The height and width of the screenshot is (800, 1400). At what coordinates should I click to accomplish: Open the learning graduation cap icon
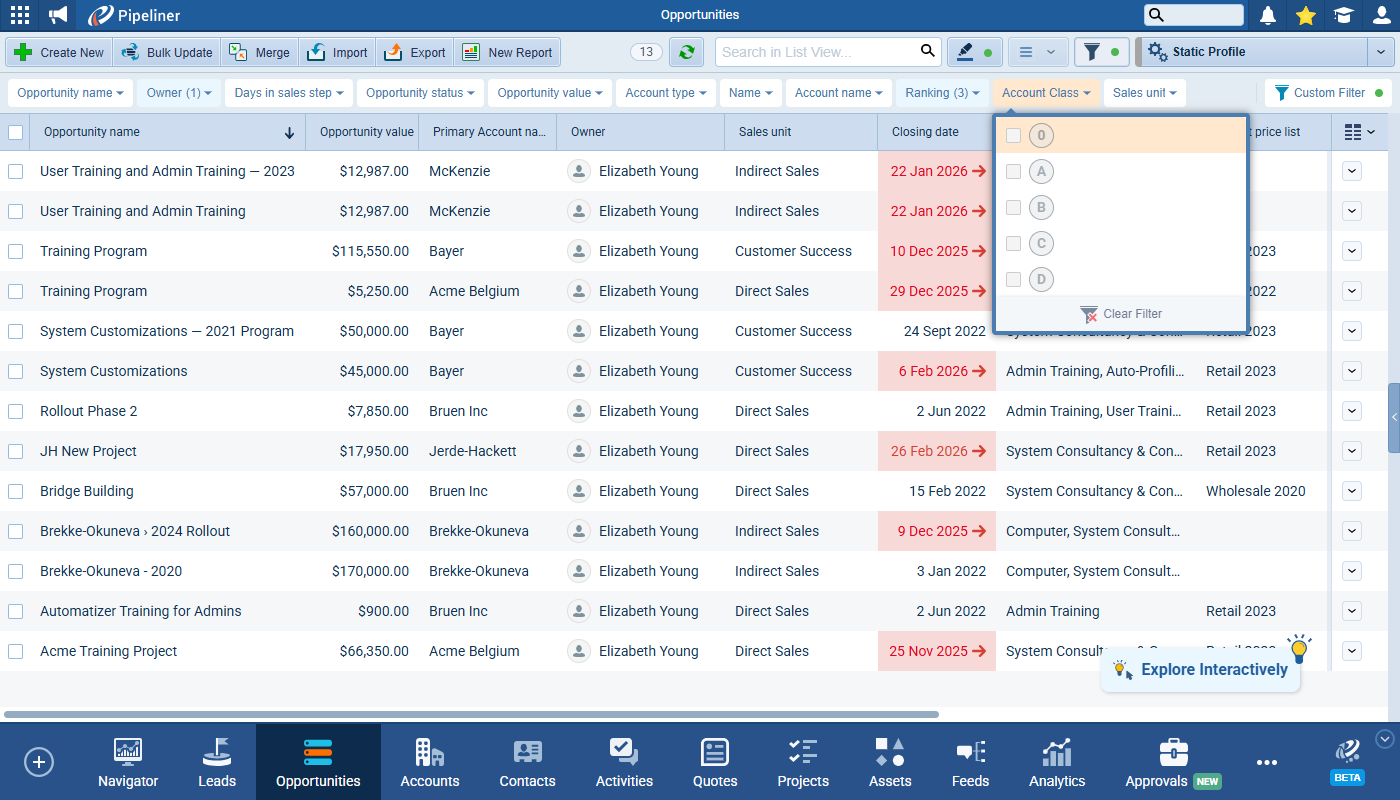tap(1343, 15)
